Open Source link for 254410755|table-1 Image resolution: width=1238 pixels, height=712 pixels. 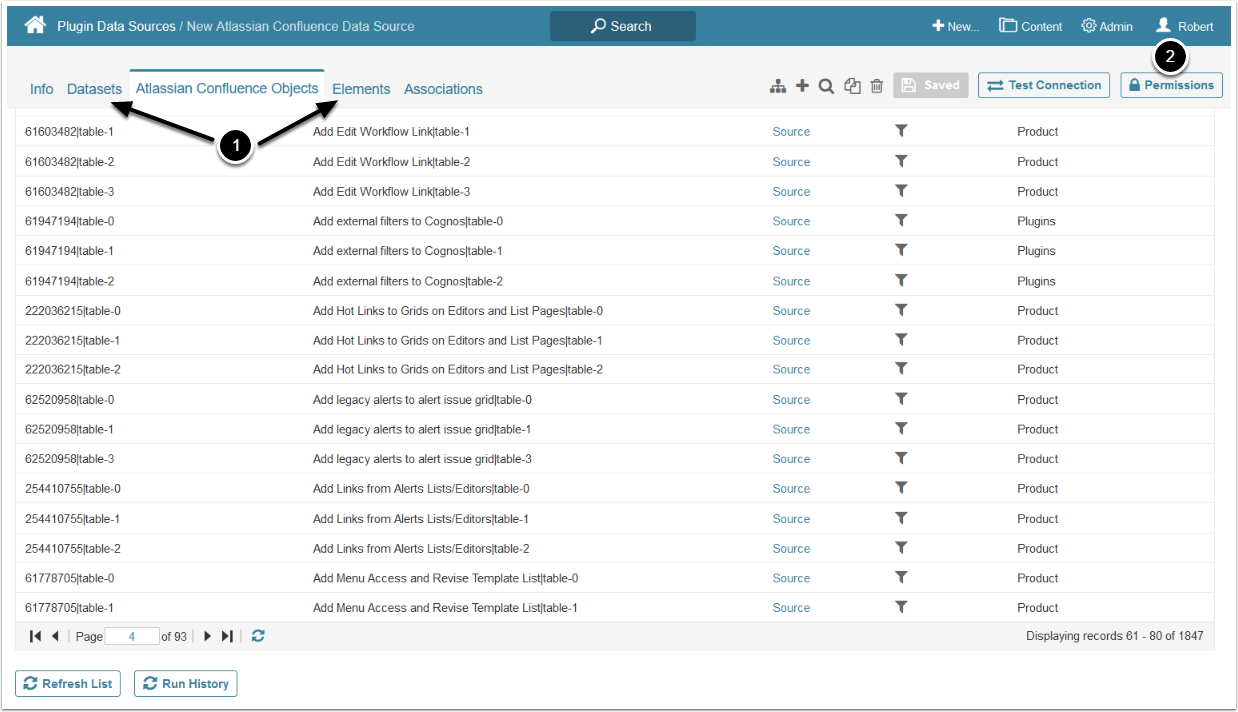[791, 518]
